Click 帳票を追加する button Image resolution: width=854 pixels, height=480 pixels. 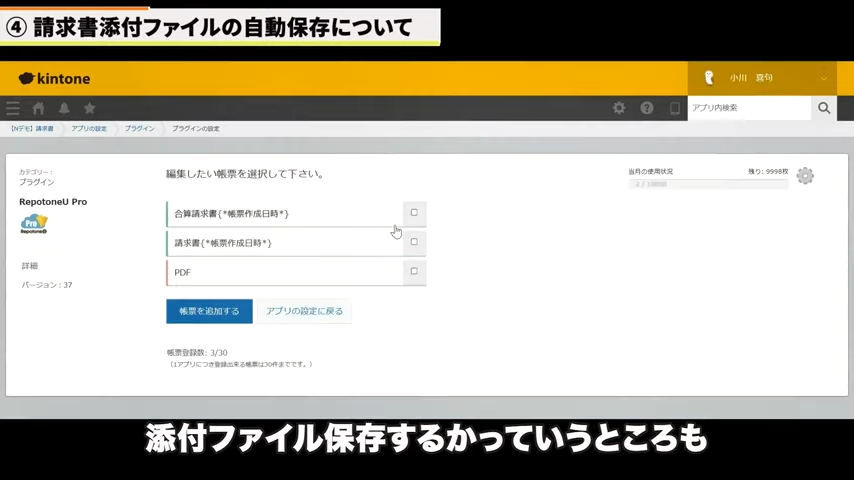[209, 311]
